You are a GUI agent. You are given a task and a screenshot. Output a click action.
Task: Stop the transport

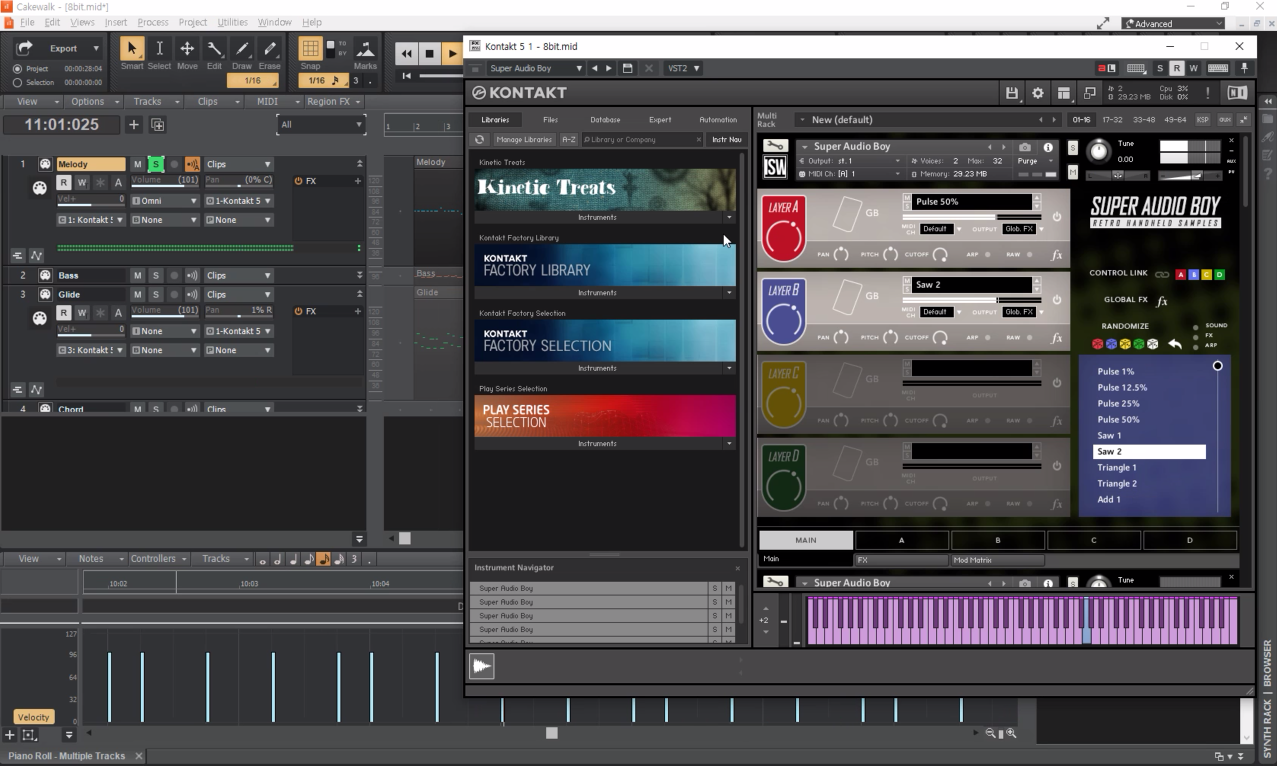tap(429, 54)
